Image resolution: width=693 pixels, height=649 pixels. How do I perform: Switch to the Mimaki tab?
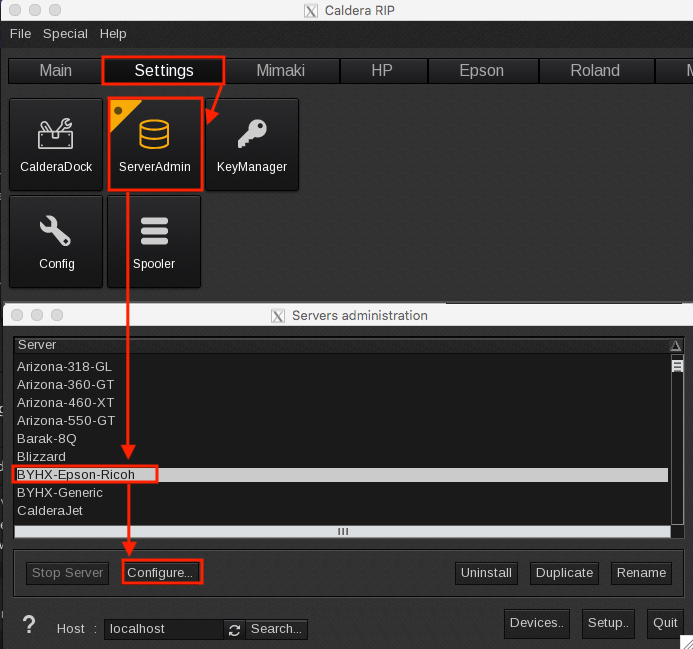point(281,71)
